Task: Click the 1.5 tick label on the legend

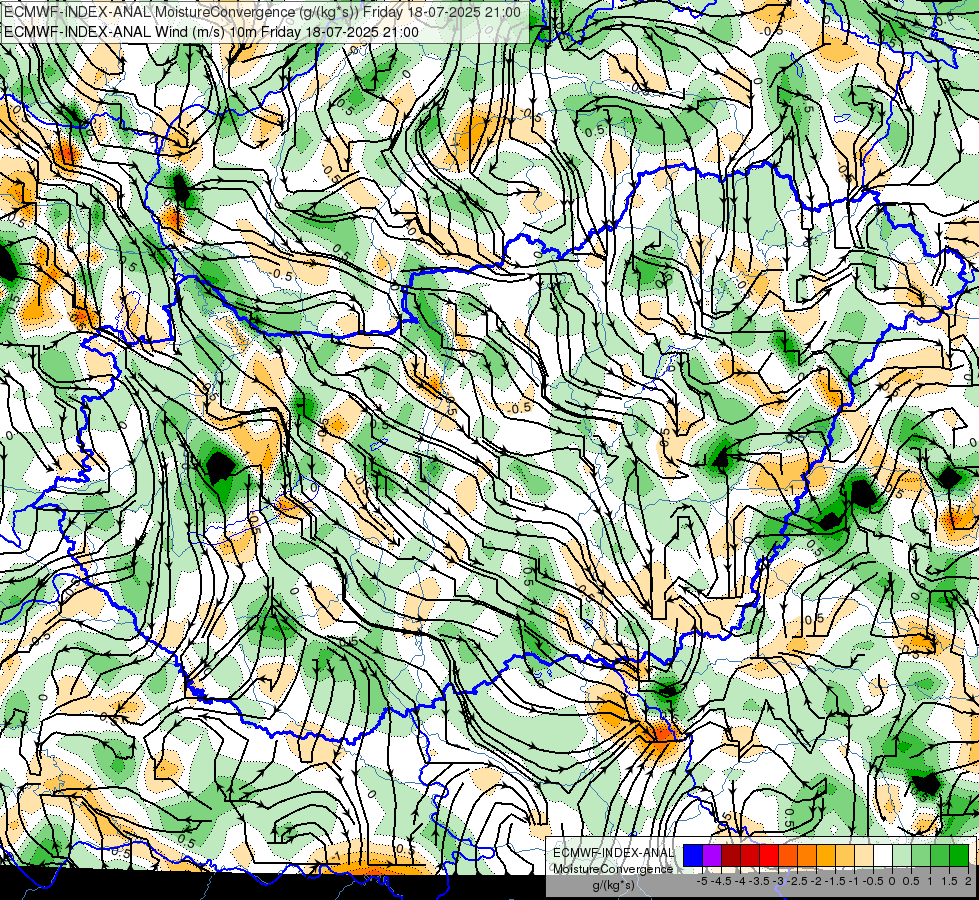Action: point(949,881)
